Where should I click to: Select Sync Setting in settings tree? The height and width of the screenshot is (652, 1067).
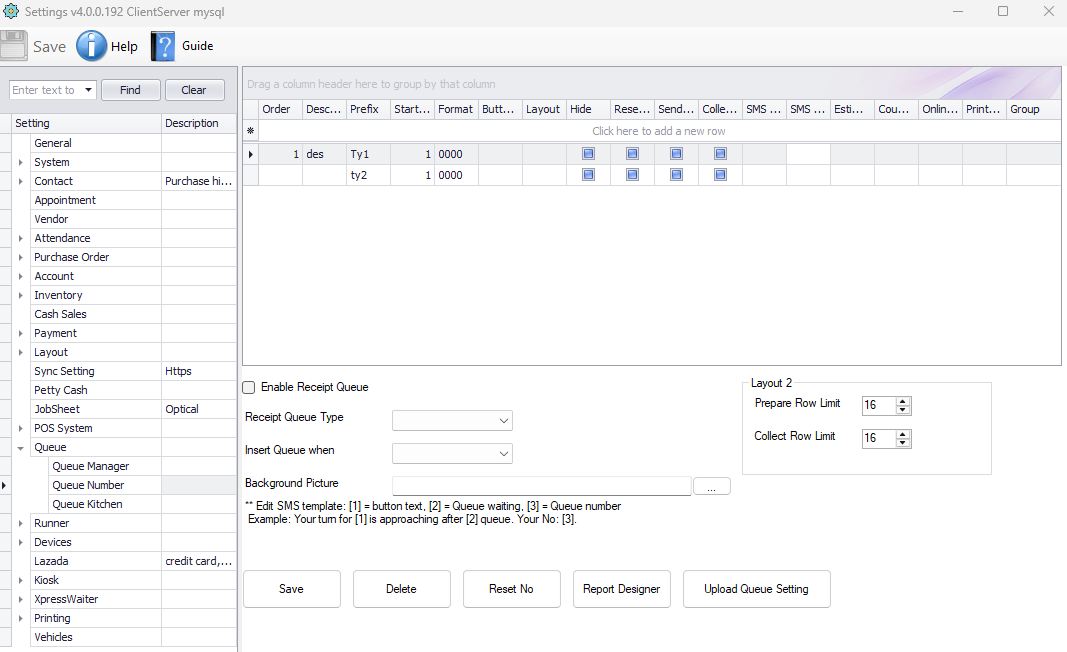point(65,371)
